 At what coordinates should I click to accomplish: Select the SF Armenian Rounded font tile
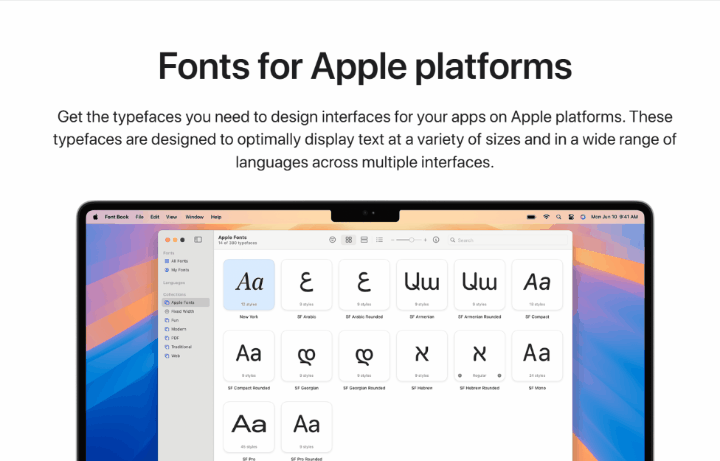tap(479, 285)
